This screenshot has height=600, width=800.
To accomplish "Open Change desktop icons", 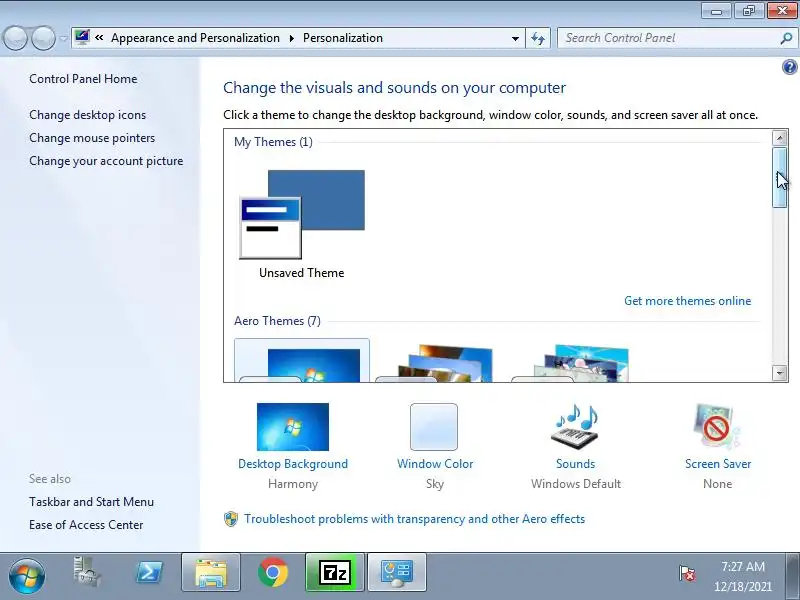I will [87, 115].
